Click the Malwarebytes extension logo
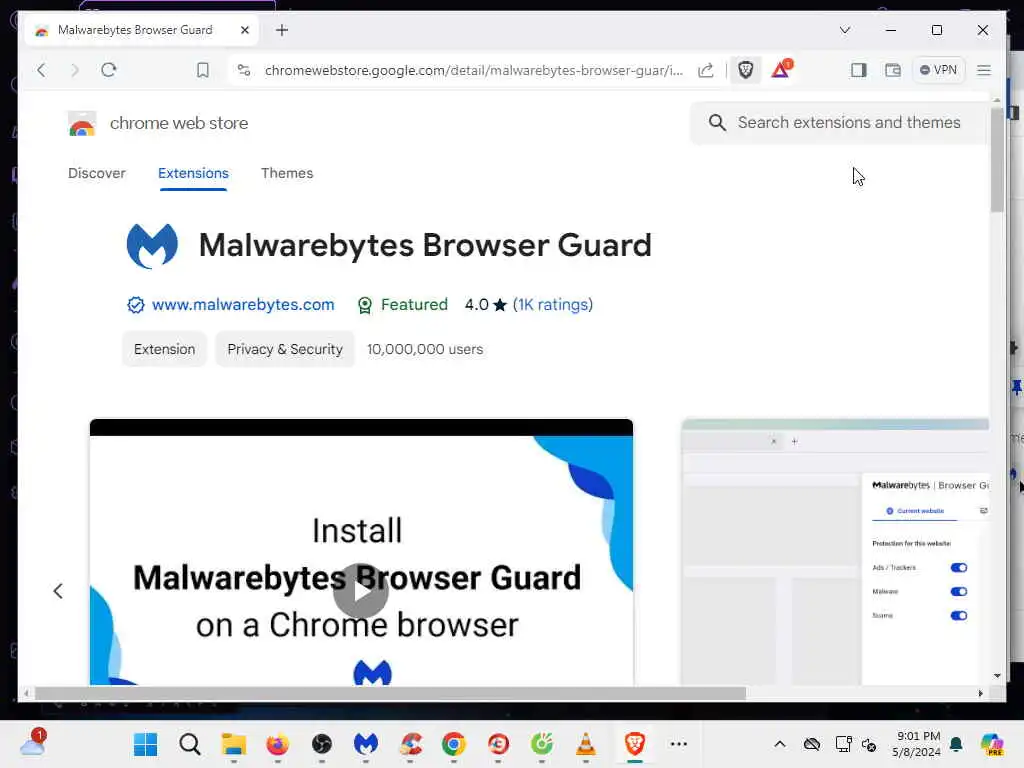 pyautogui.click(x=152, y=246)
